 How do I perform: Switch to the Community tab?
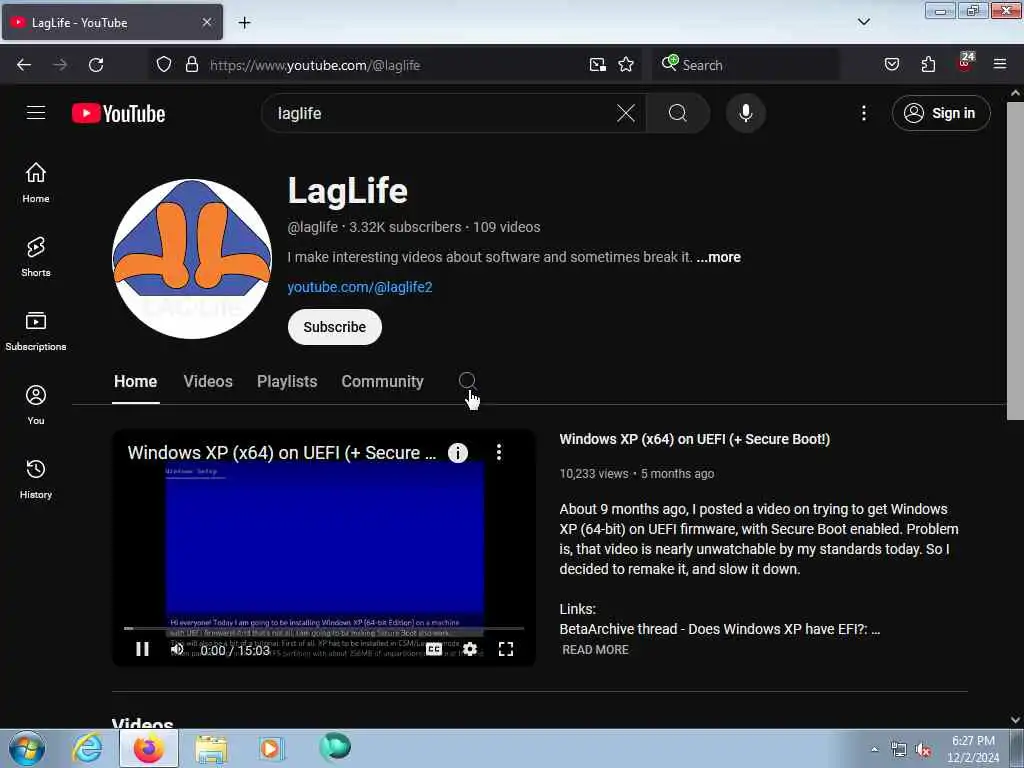[383, 381]
